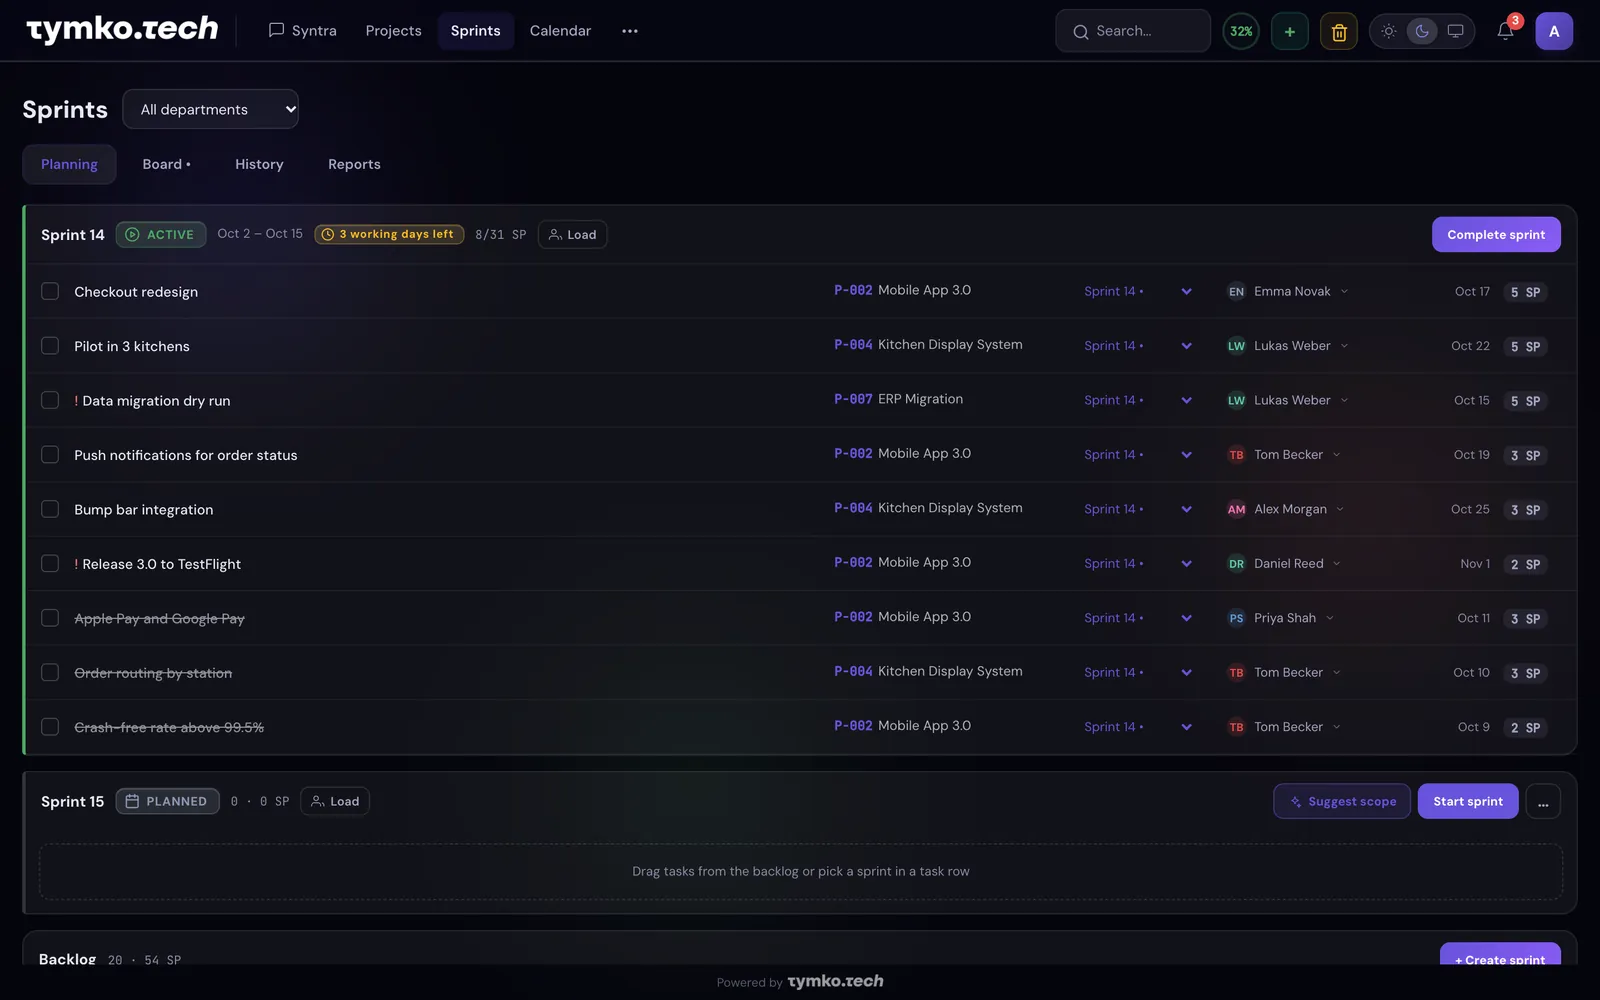Expand the sprint selector for Checkout redesign
The width and height of the screenshot is (1600, 1000).
(1186, 291)
